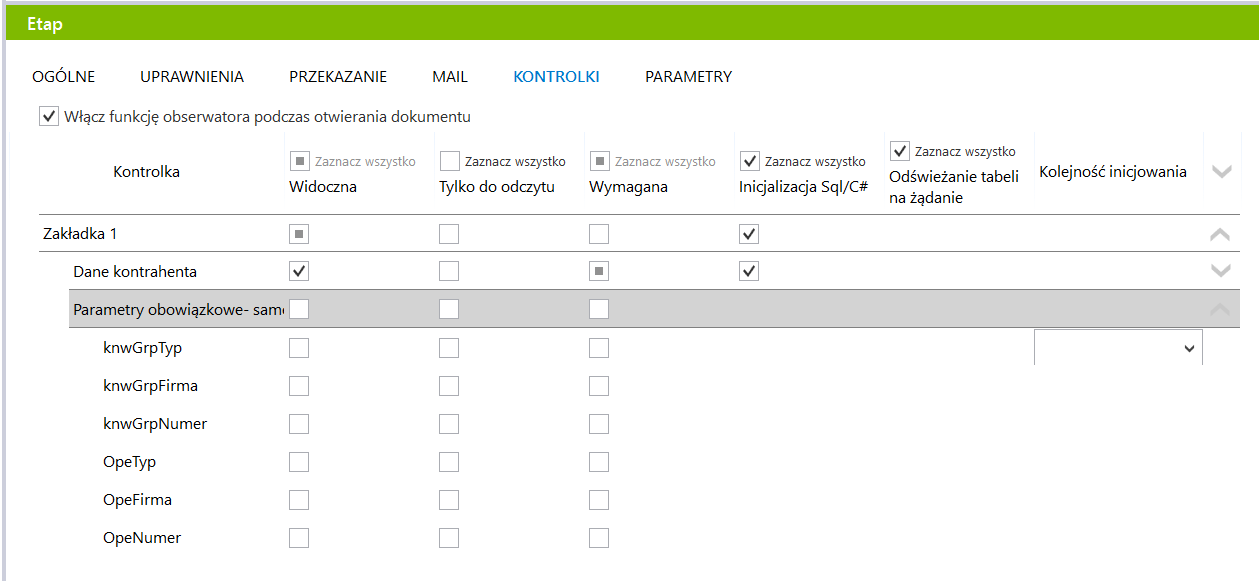
Task: Collapse the Parametry obowiązkowe group chevron
Action: (x=1220, y=309)
